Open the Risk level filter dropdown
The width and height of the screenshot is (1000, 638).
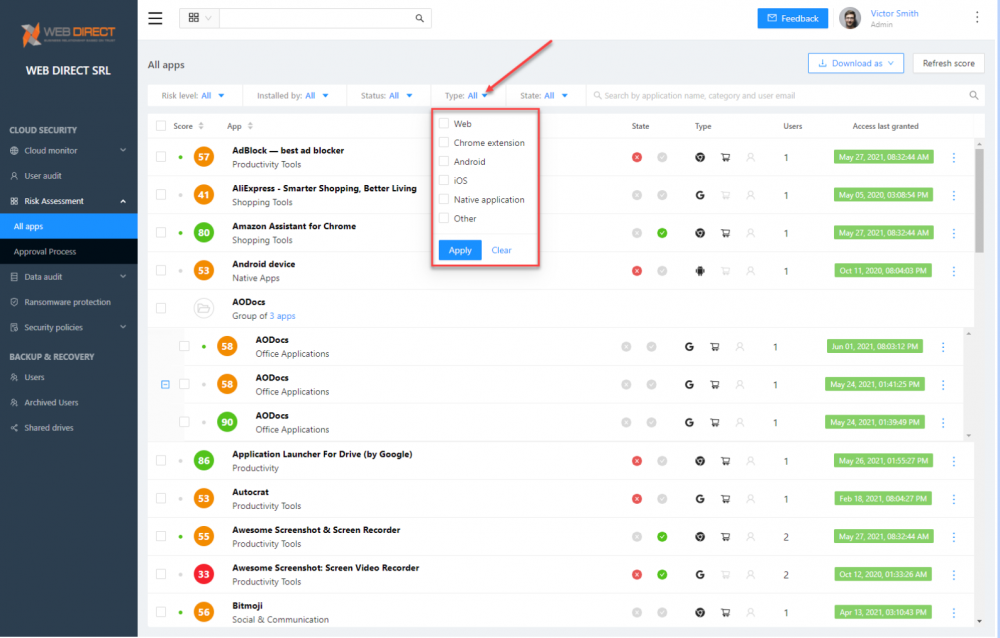(193, 96)
